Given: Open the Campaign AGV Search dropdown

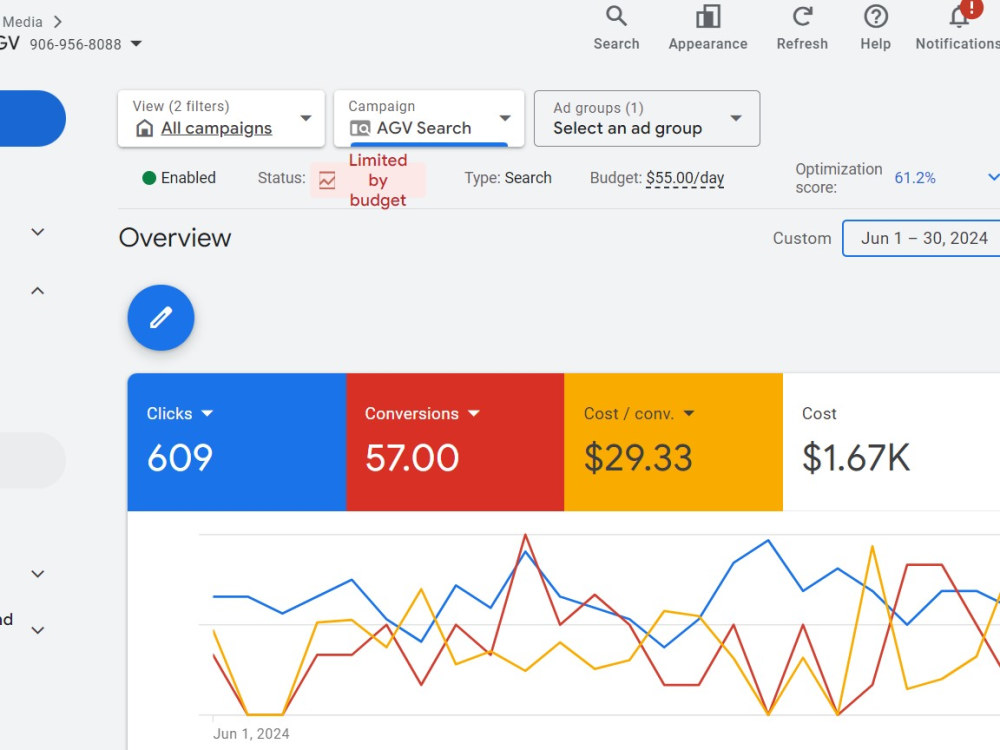Looking at the screenshot, I should point(429,119).
